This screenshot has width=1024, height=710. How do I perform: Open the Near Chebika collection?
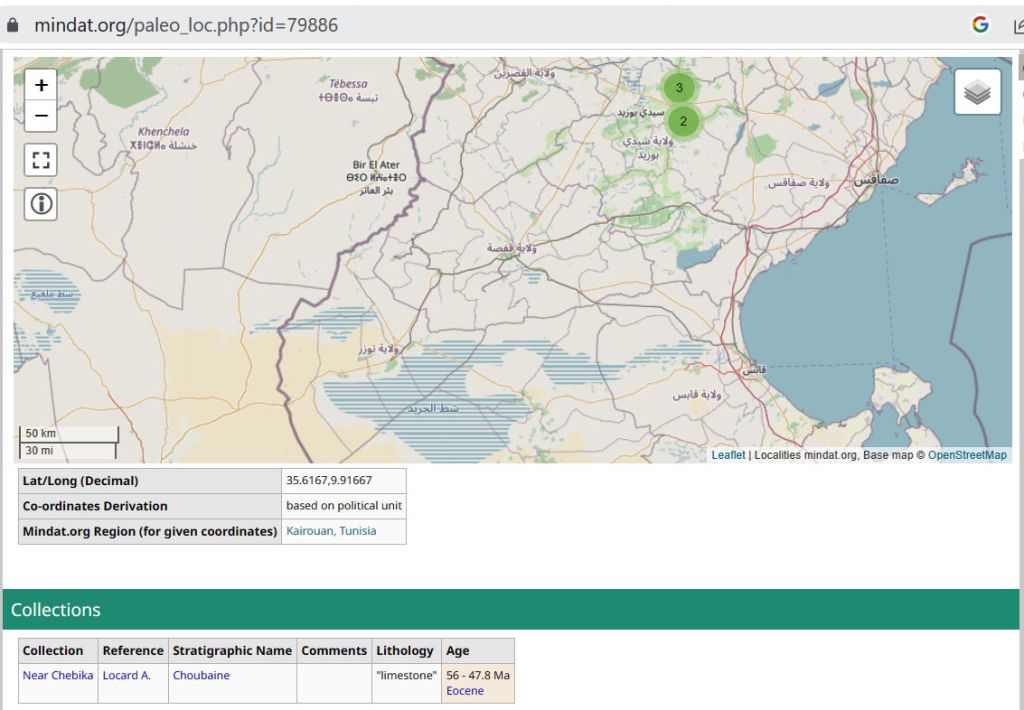pos(58,675)
